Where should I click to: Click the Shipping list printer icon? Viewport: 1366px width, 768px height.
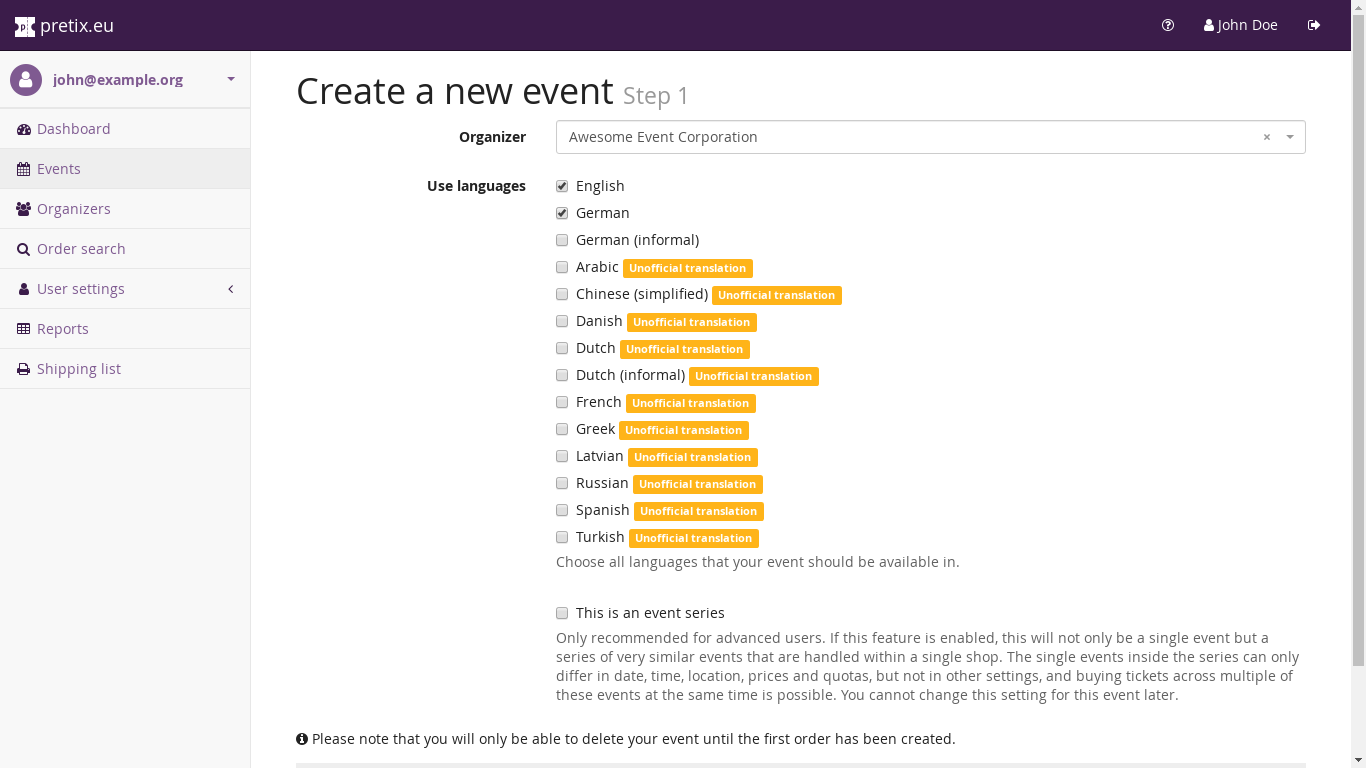click(24, 369)
